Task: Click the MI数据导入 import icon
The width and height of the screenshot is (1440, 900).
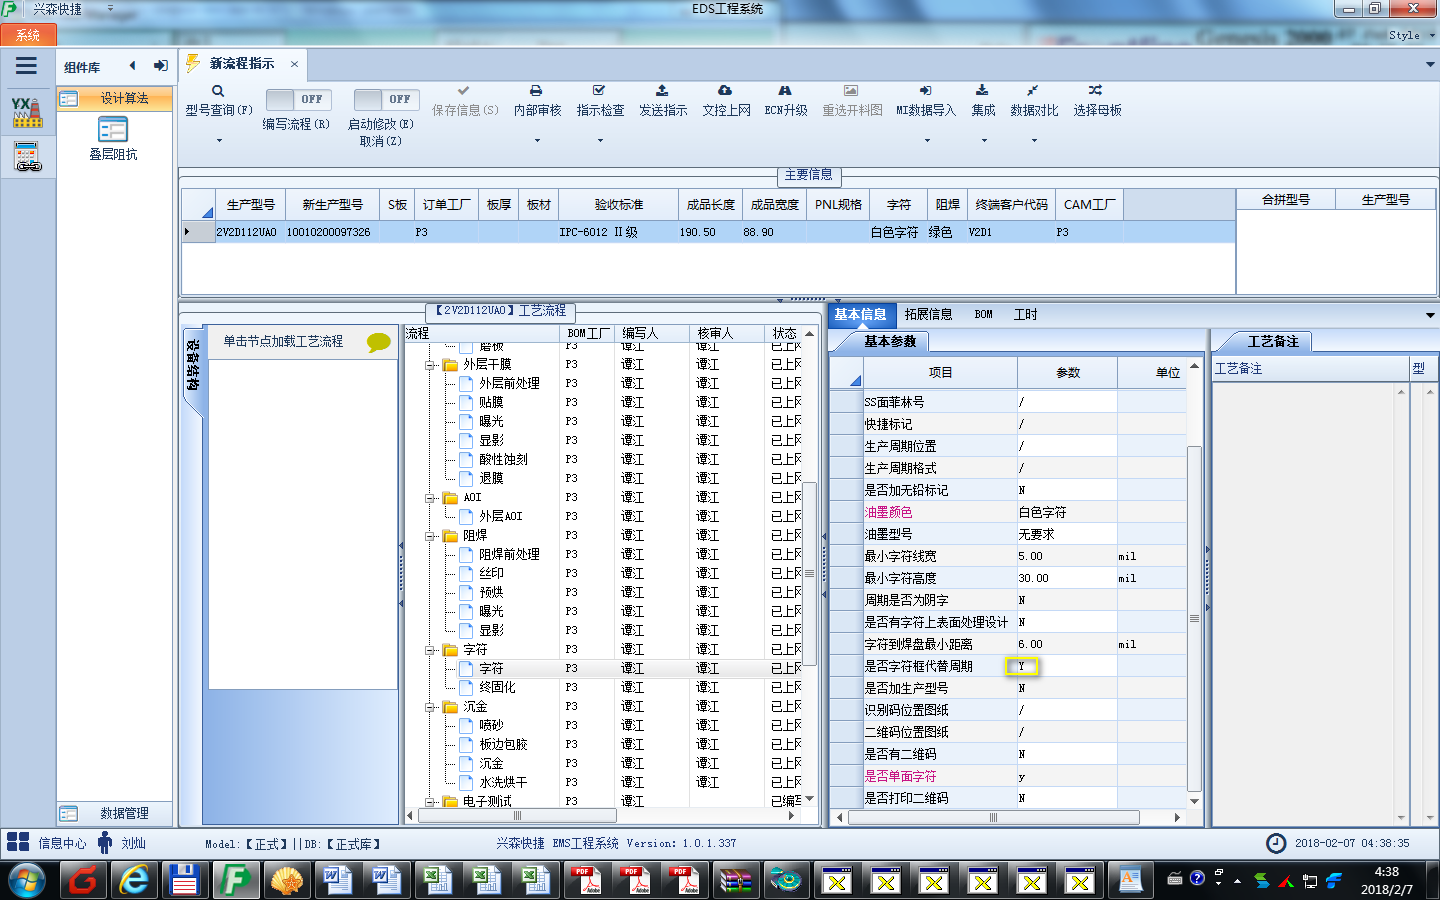Action: pos(925,91)
